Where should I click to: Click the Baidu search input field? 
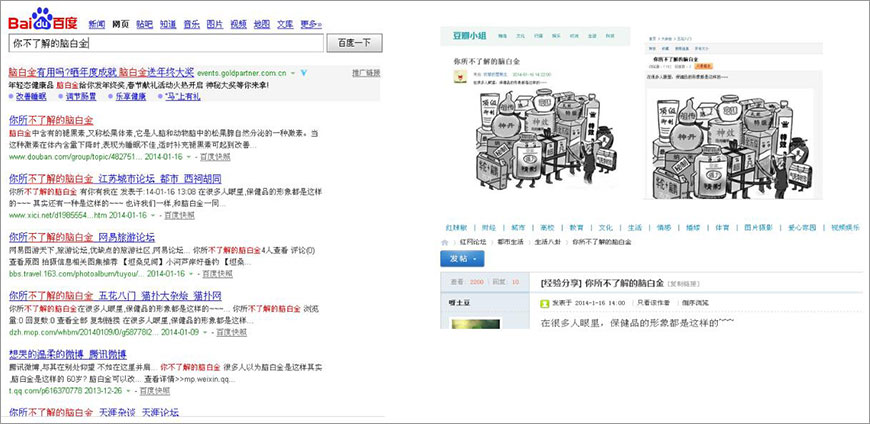[165, 43]
